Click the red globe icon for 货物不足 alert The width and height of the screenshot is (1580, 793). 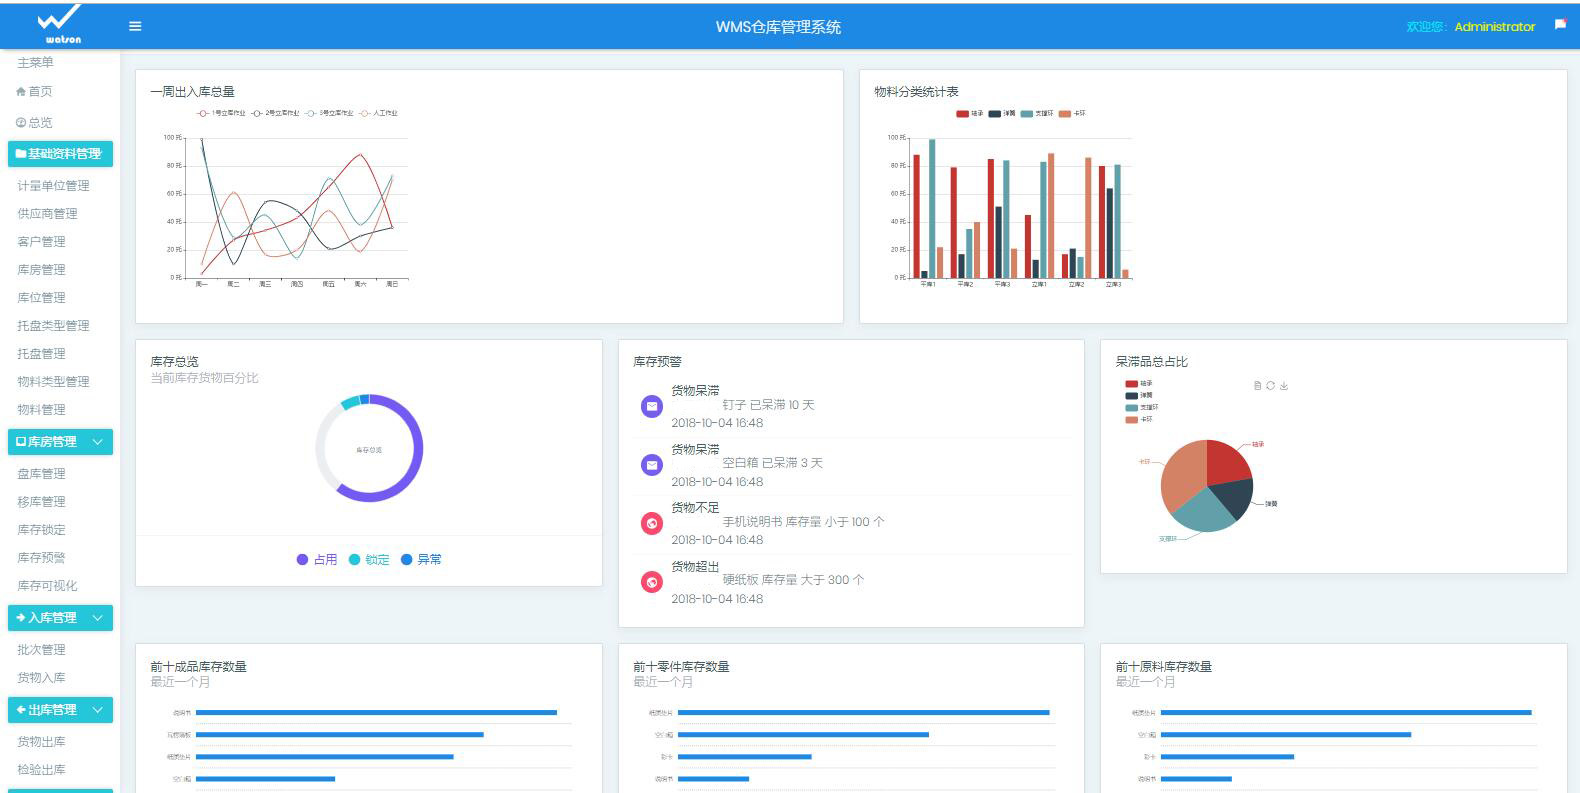[x=652, y=523]
